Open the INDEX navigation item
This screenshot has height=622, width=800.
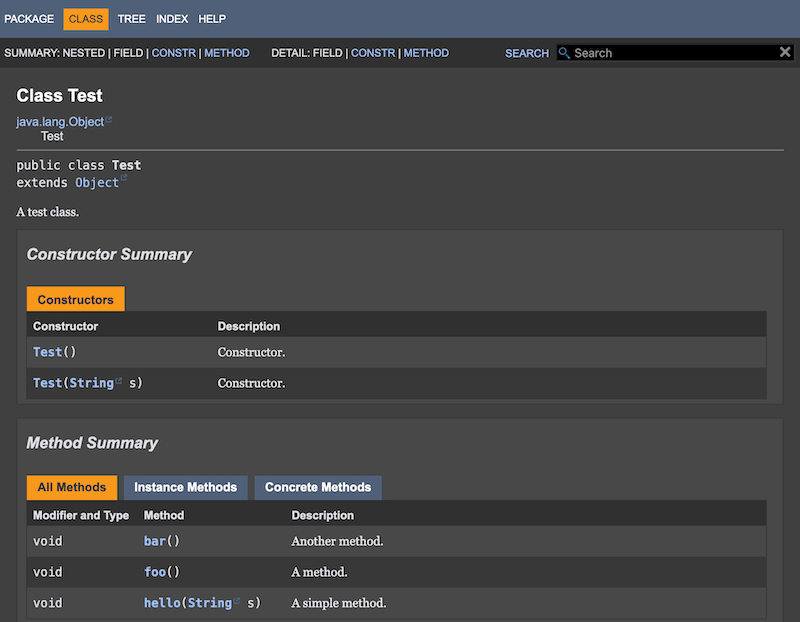pos(172,19)
